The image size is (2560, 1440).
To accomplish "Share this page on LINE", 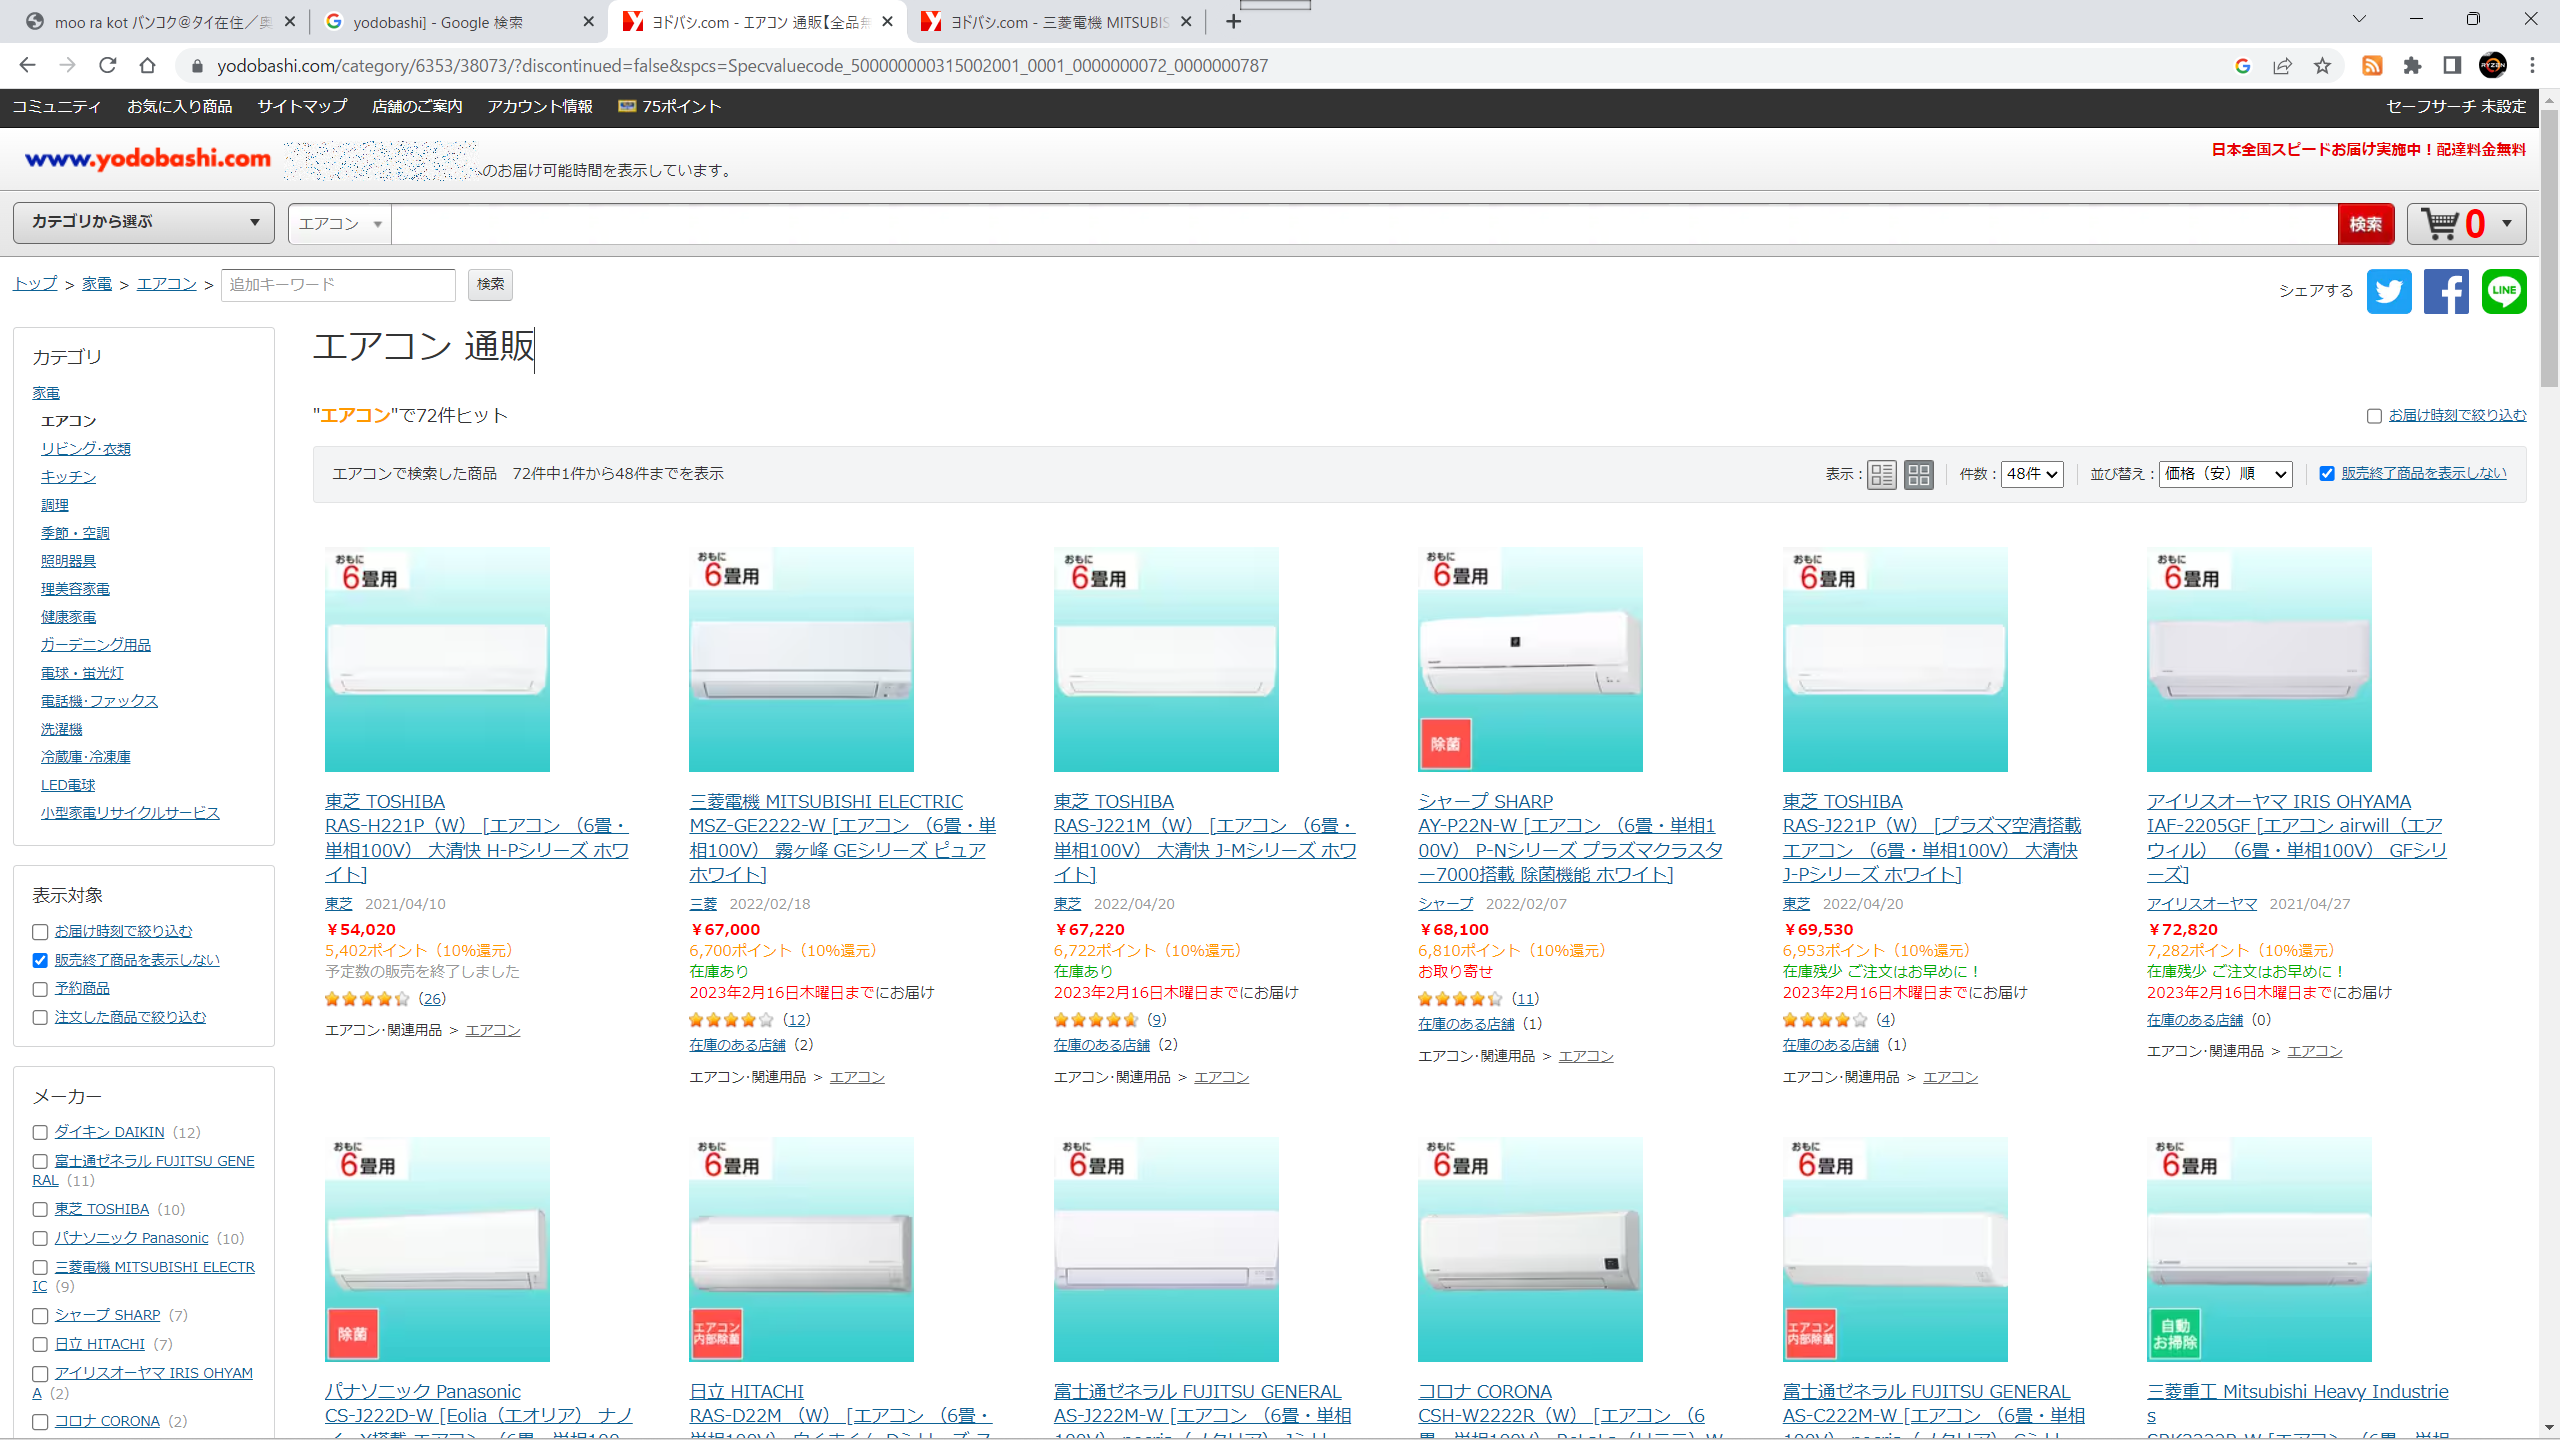I will [2504, 291].
